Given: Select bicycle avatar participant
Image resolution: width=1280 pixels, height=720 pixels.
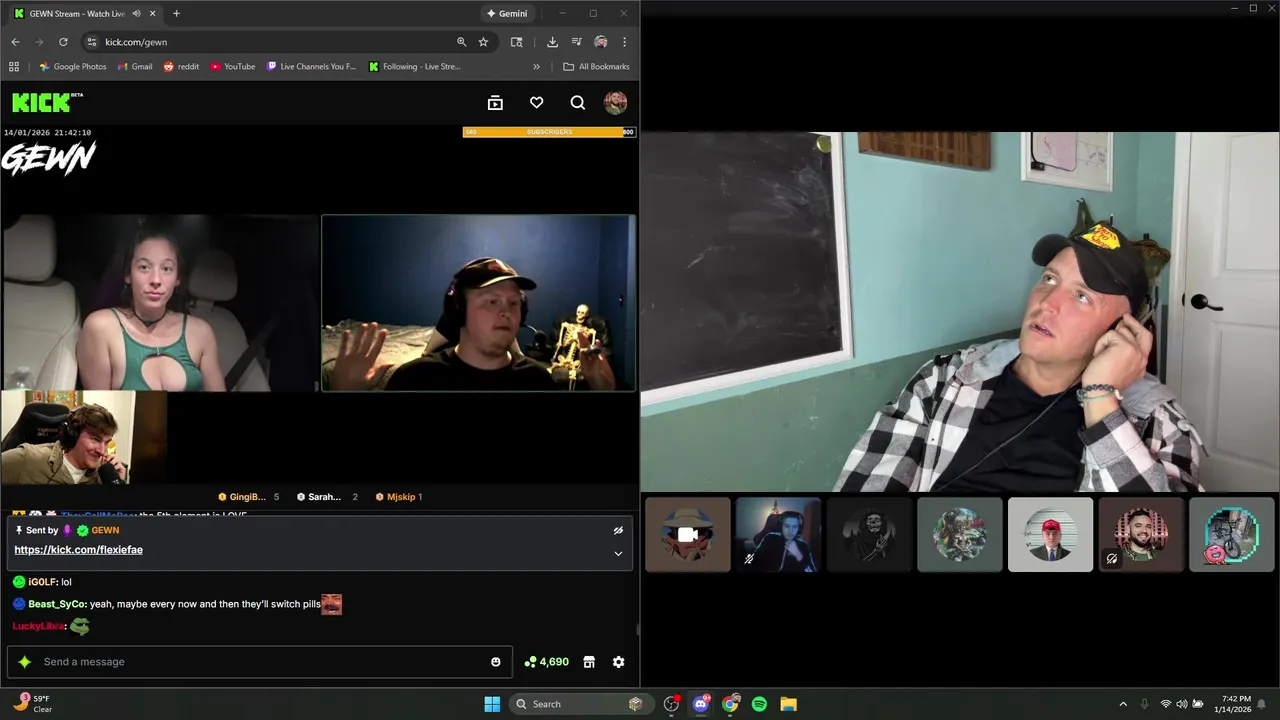Looking at the screenshot, I should point(1232,535).
